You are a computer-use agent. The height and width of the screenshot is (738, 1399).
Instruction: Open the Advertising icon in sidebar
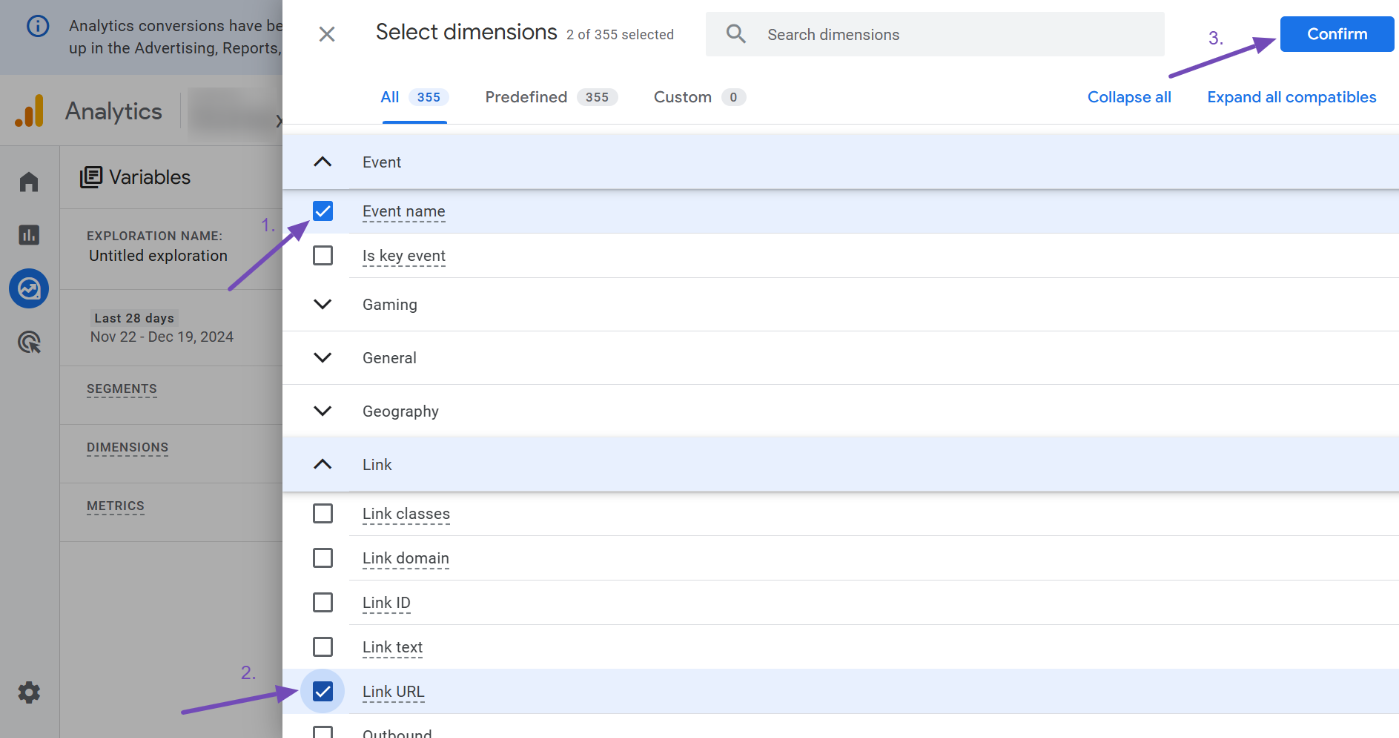click(x=29, y=343)
